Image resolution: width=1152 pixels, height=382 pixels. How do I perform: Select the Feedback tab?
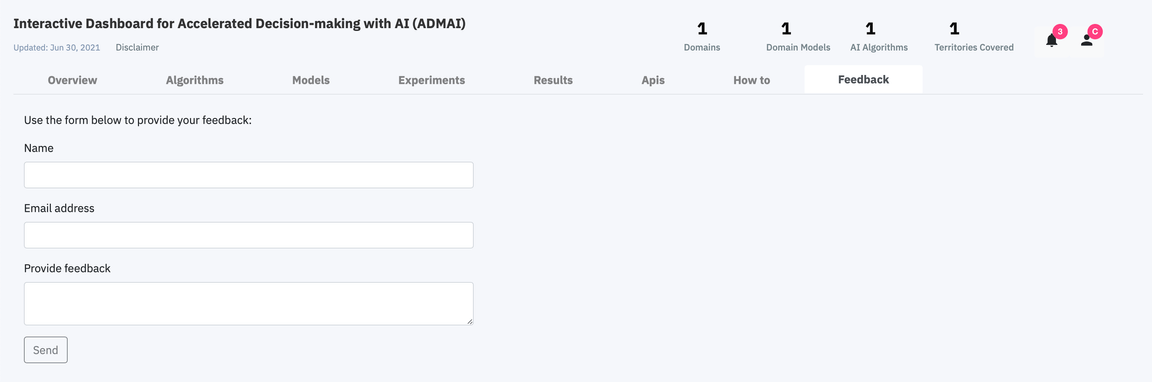point(863,79)
